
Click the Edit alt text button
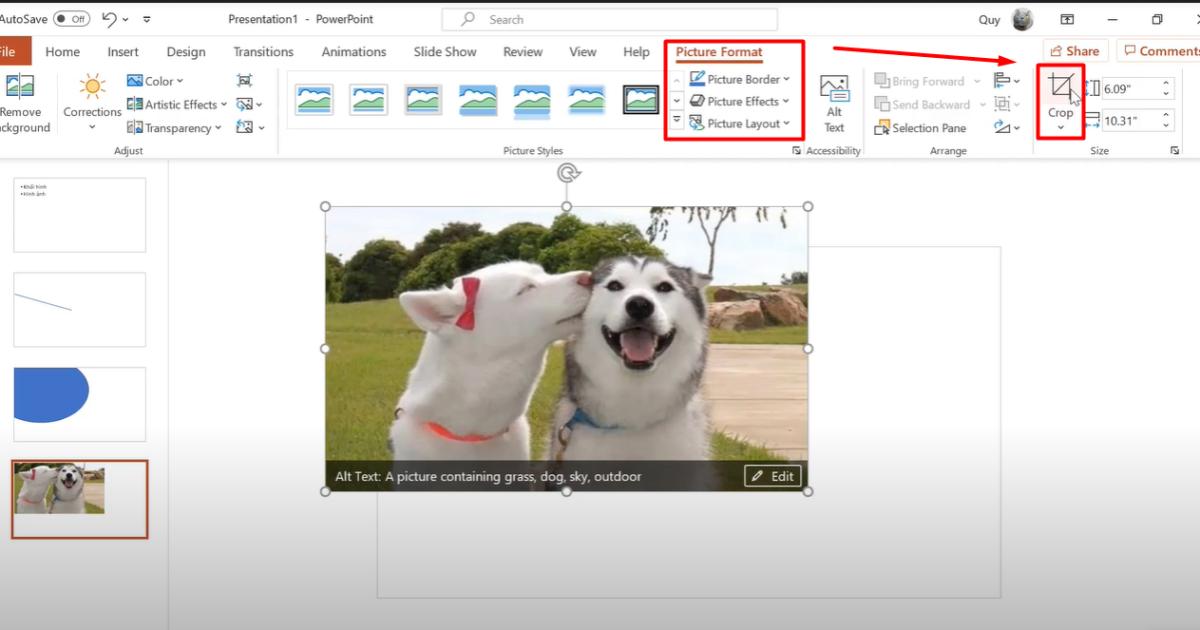[x=772, y=477]
